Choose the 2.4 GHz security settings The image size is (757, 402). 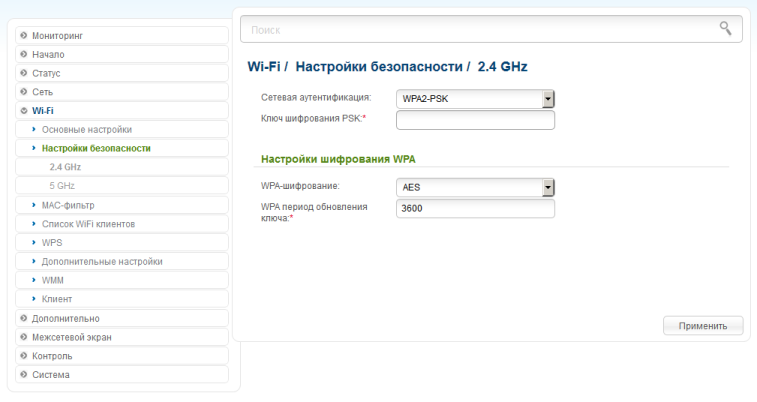[x=122, y=167]
